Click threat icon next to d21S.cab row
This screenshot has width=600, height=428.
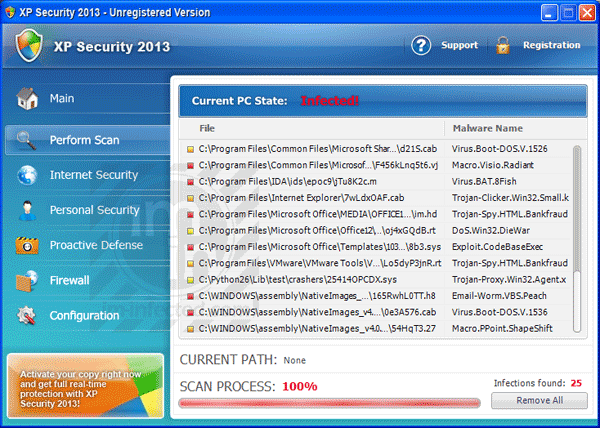pos(190,150)
